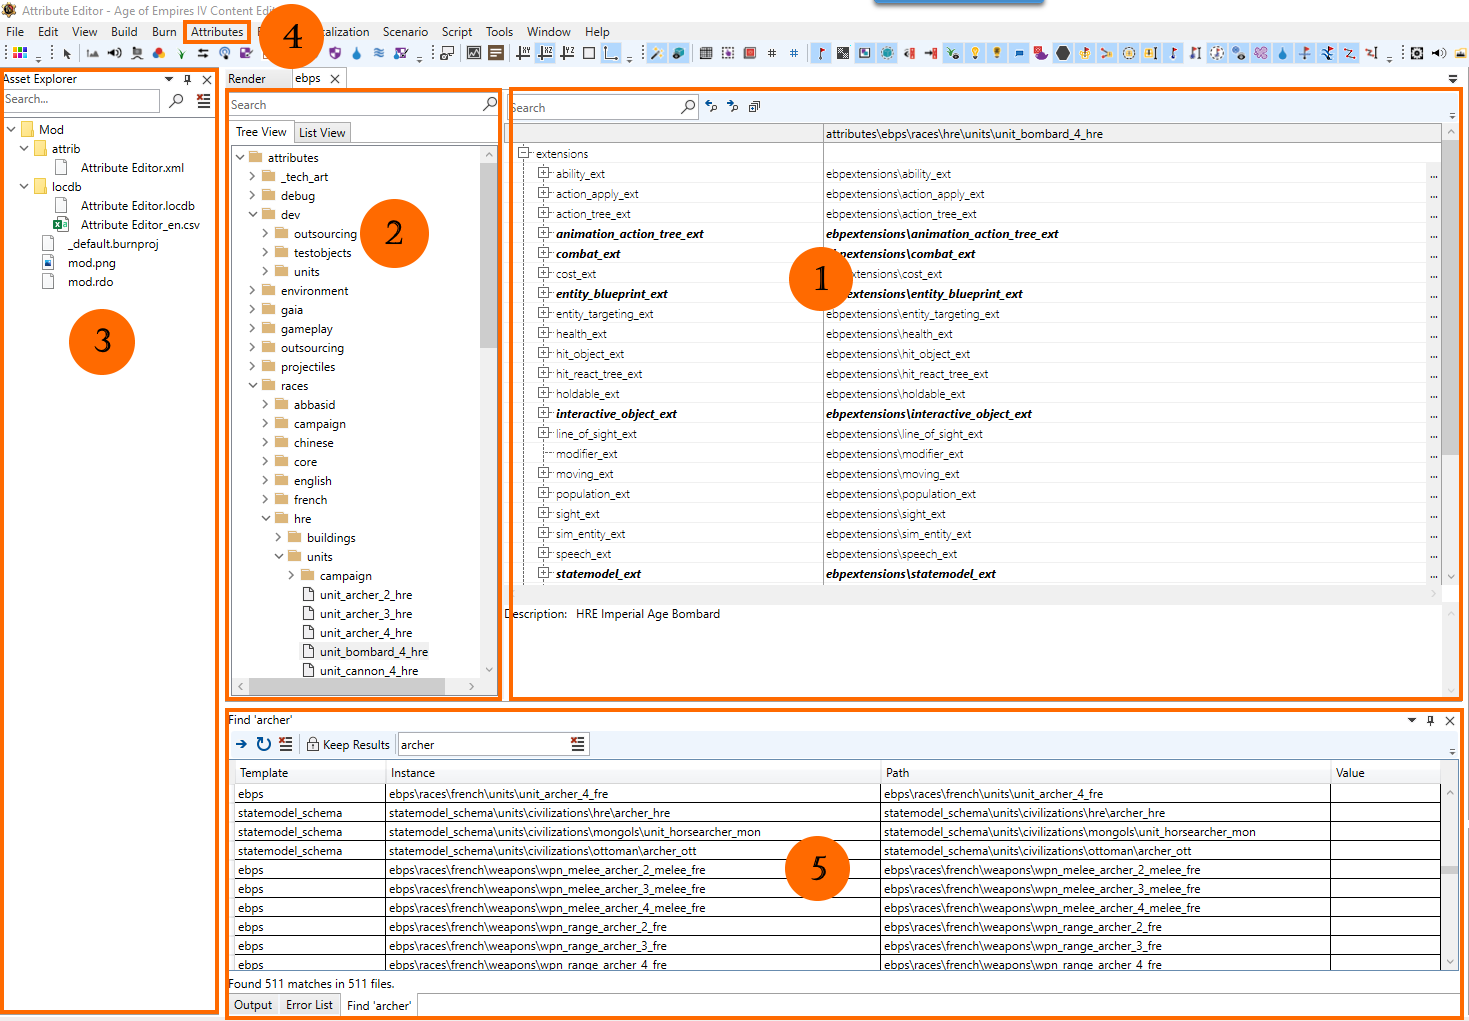The width and height of the screenshot is (1469, 1021).
Task: Click the purple shield toolbar icon
Action: (334, 53)
